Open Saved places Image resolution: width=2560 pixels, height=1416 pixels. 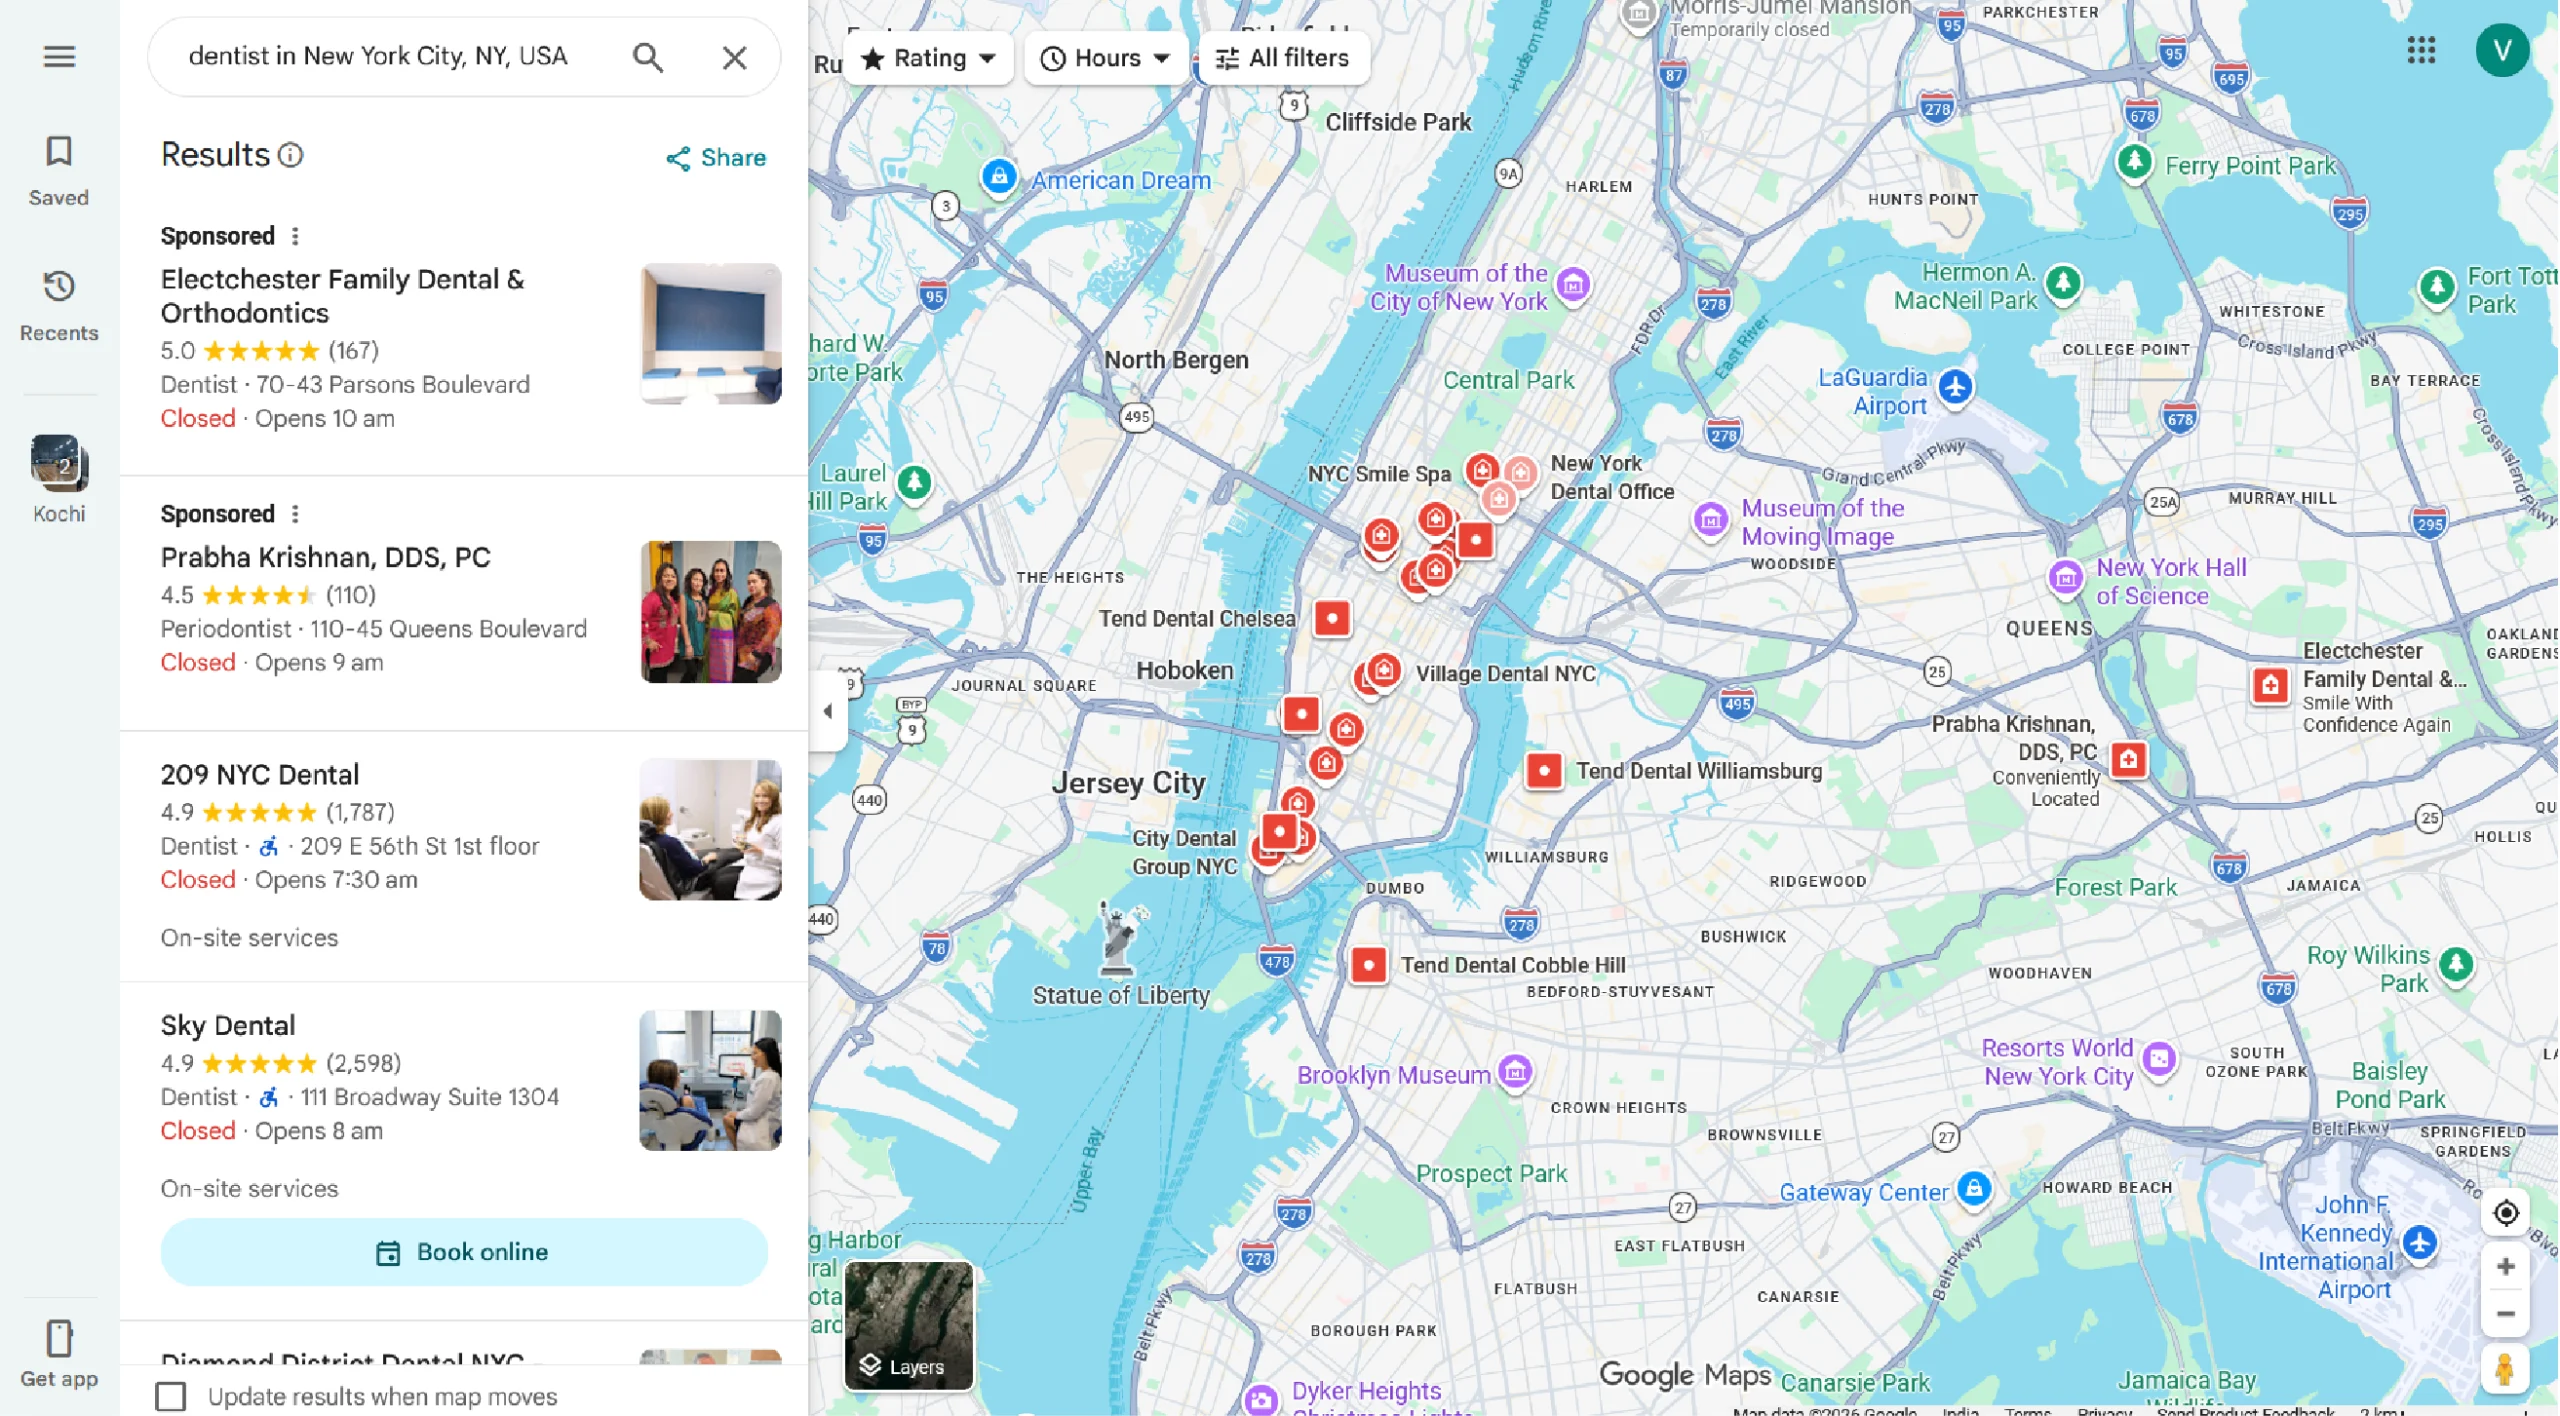tap(59, 170)
